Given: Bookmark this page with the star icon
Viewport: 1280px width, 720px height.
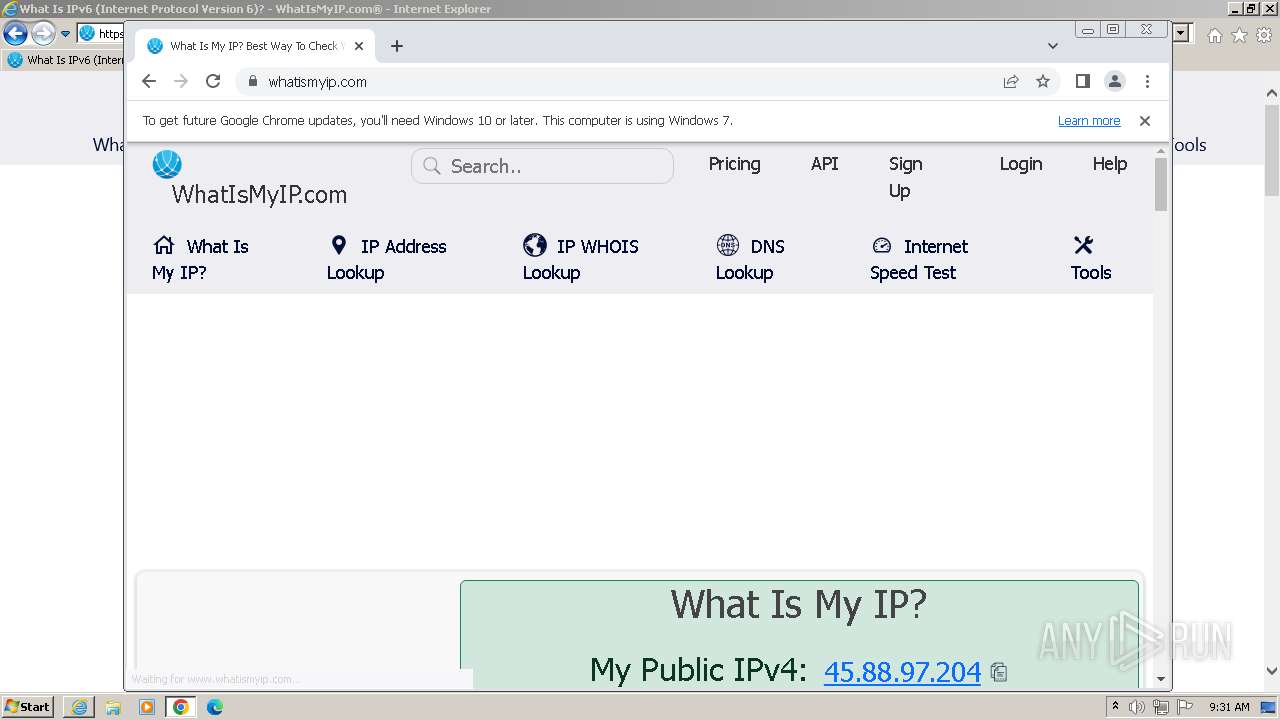Looking at the screenshot, I should tap(1043, 82).
